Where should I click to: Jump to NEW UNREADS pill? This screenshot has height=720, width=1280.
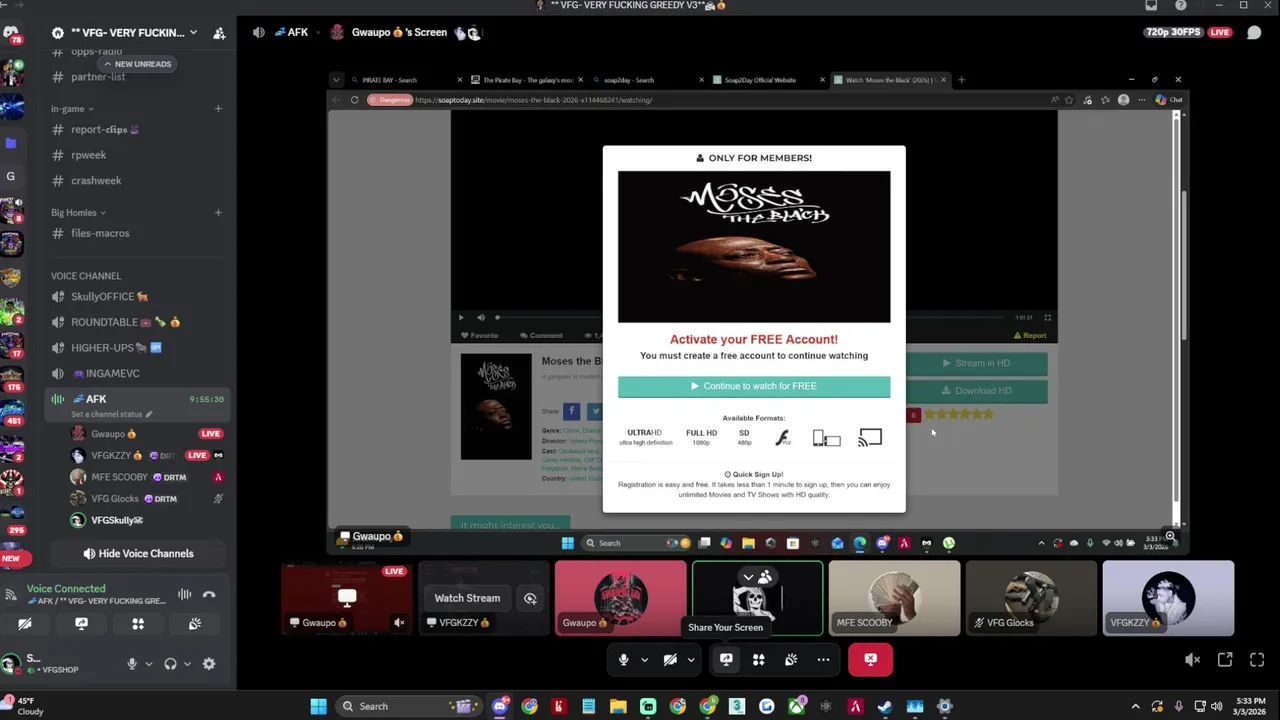[137, 64]
